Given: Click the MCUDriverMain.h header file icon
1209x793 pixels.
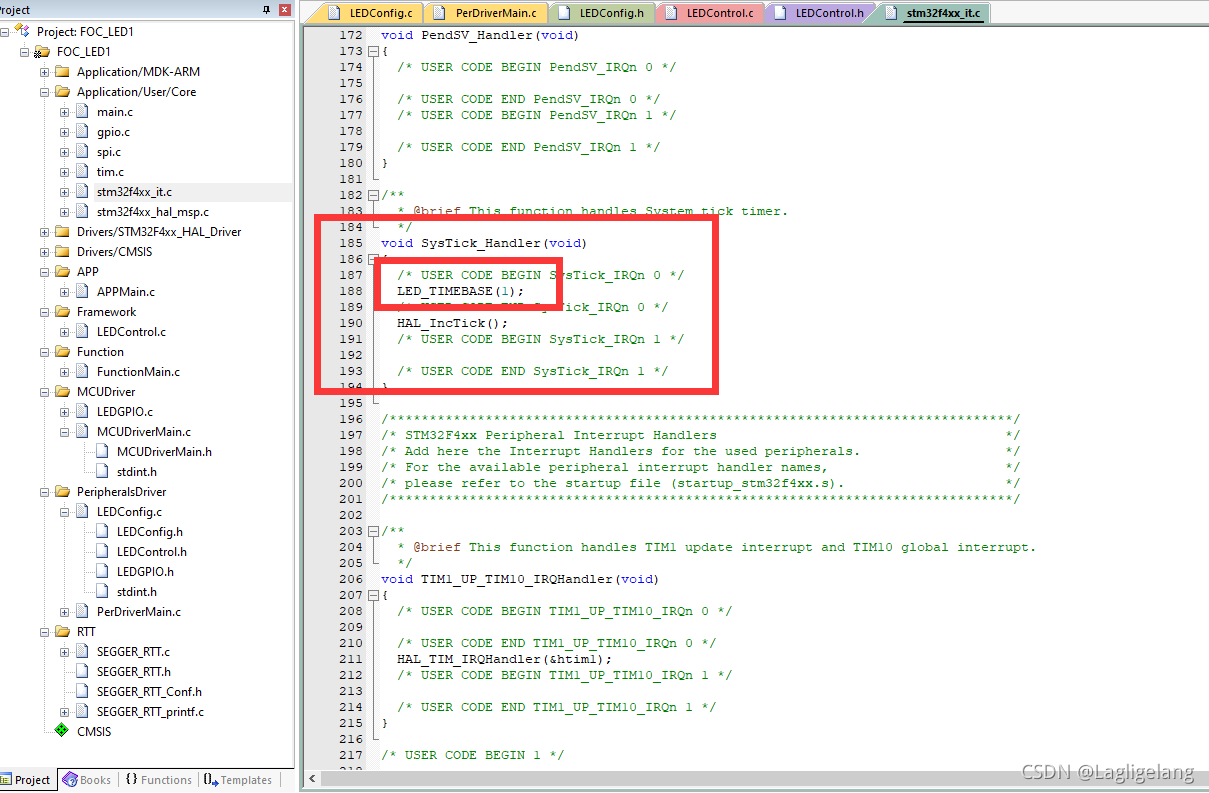Looking at the screenshot, I should pos(102,451).
